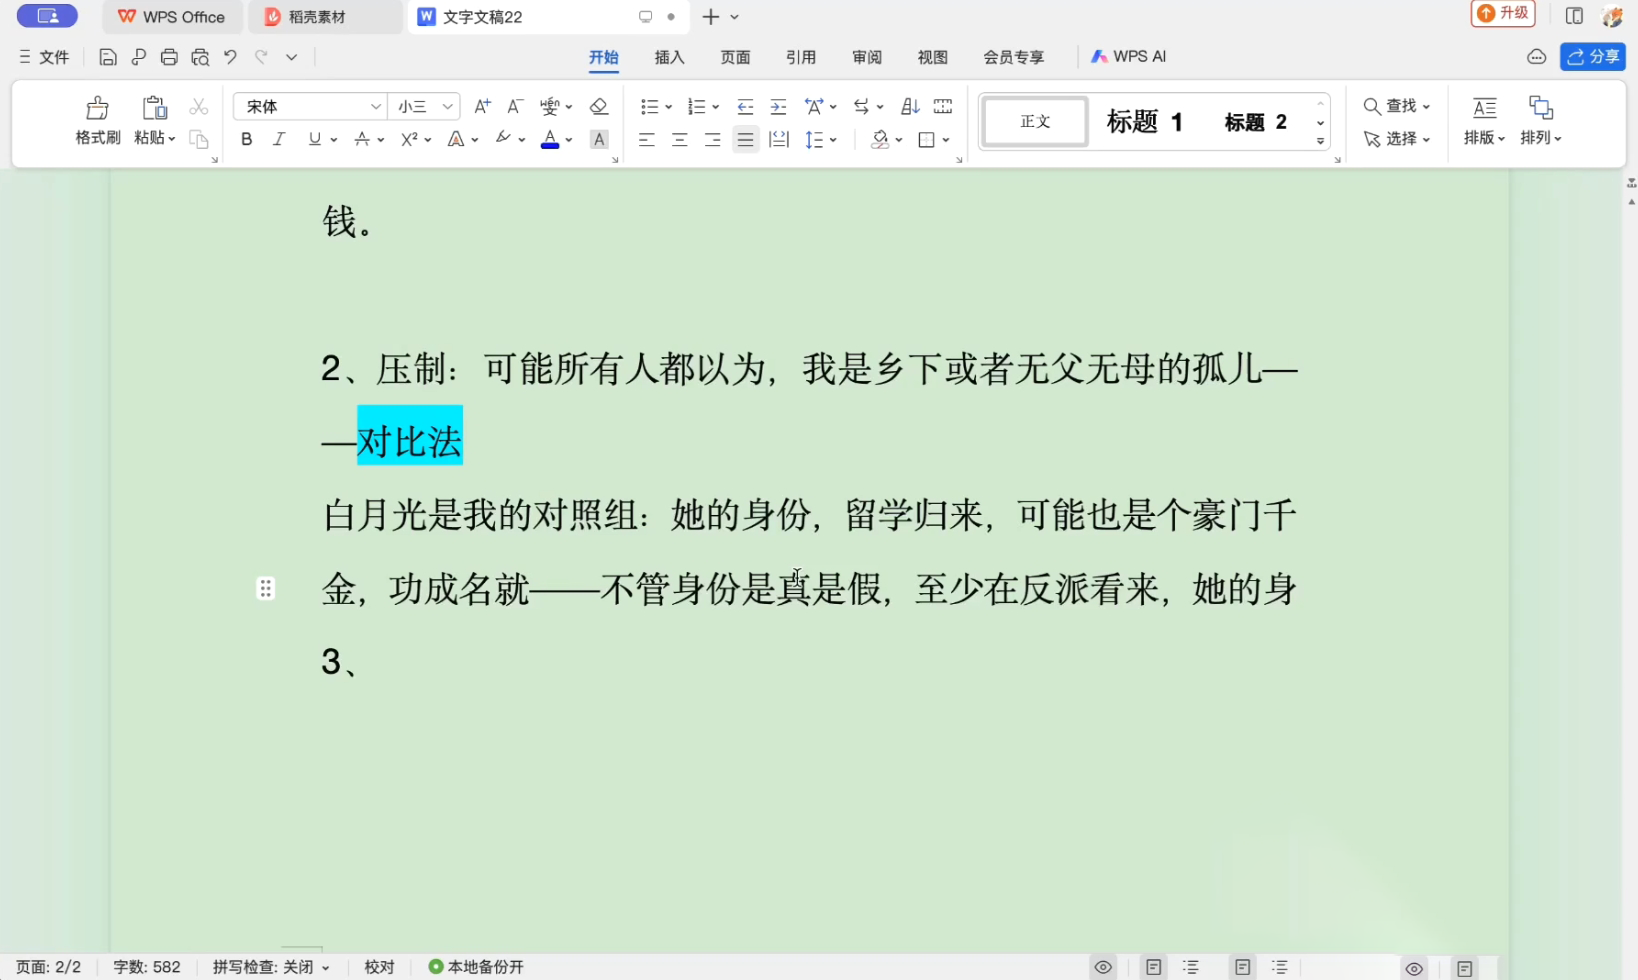Apply the 标题 1 style

coord(1145,122)
